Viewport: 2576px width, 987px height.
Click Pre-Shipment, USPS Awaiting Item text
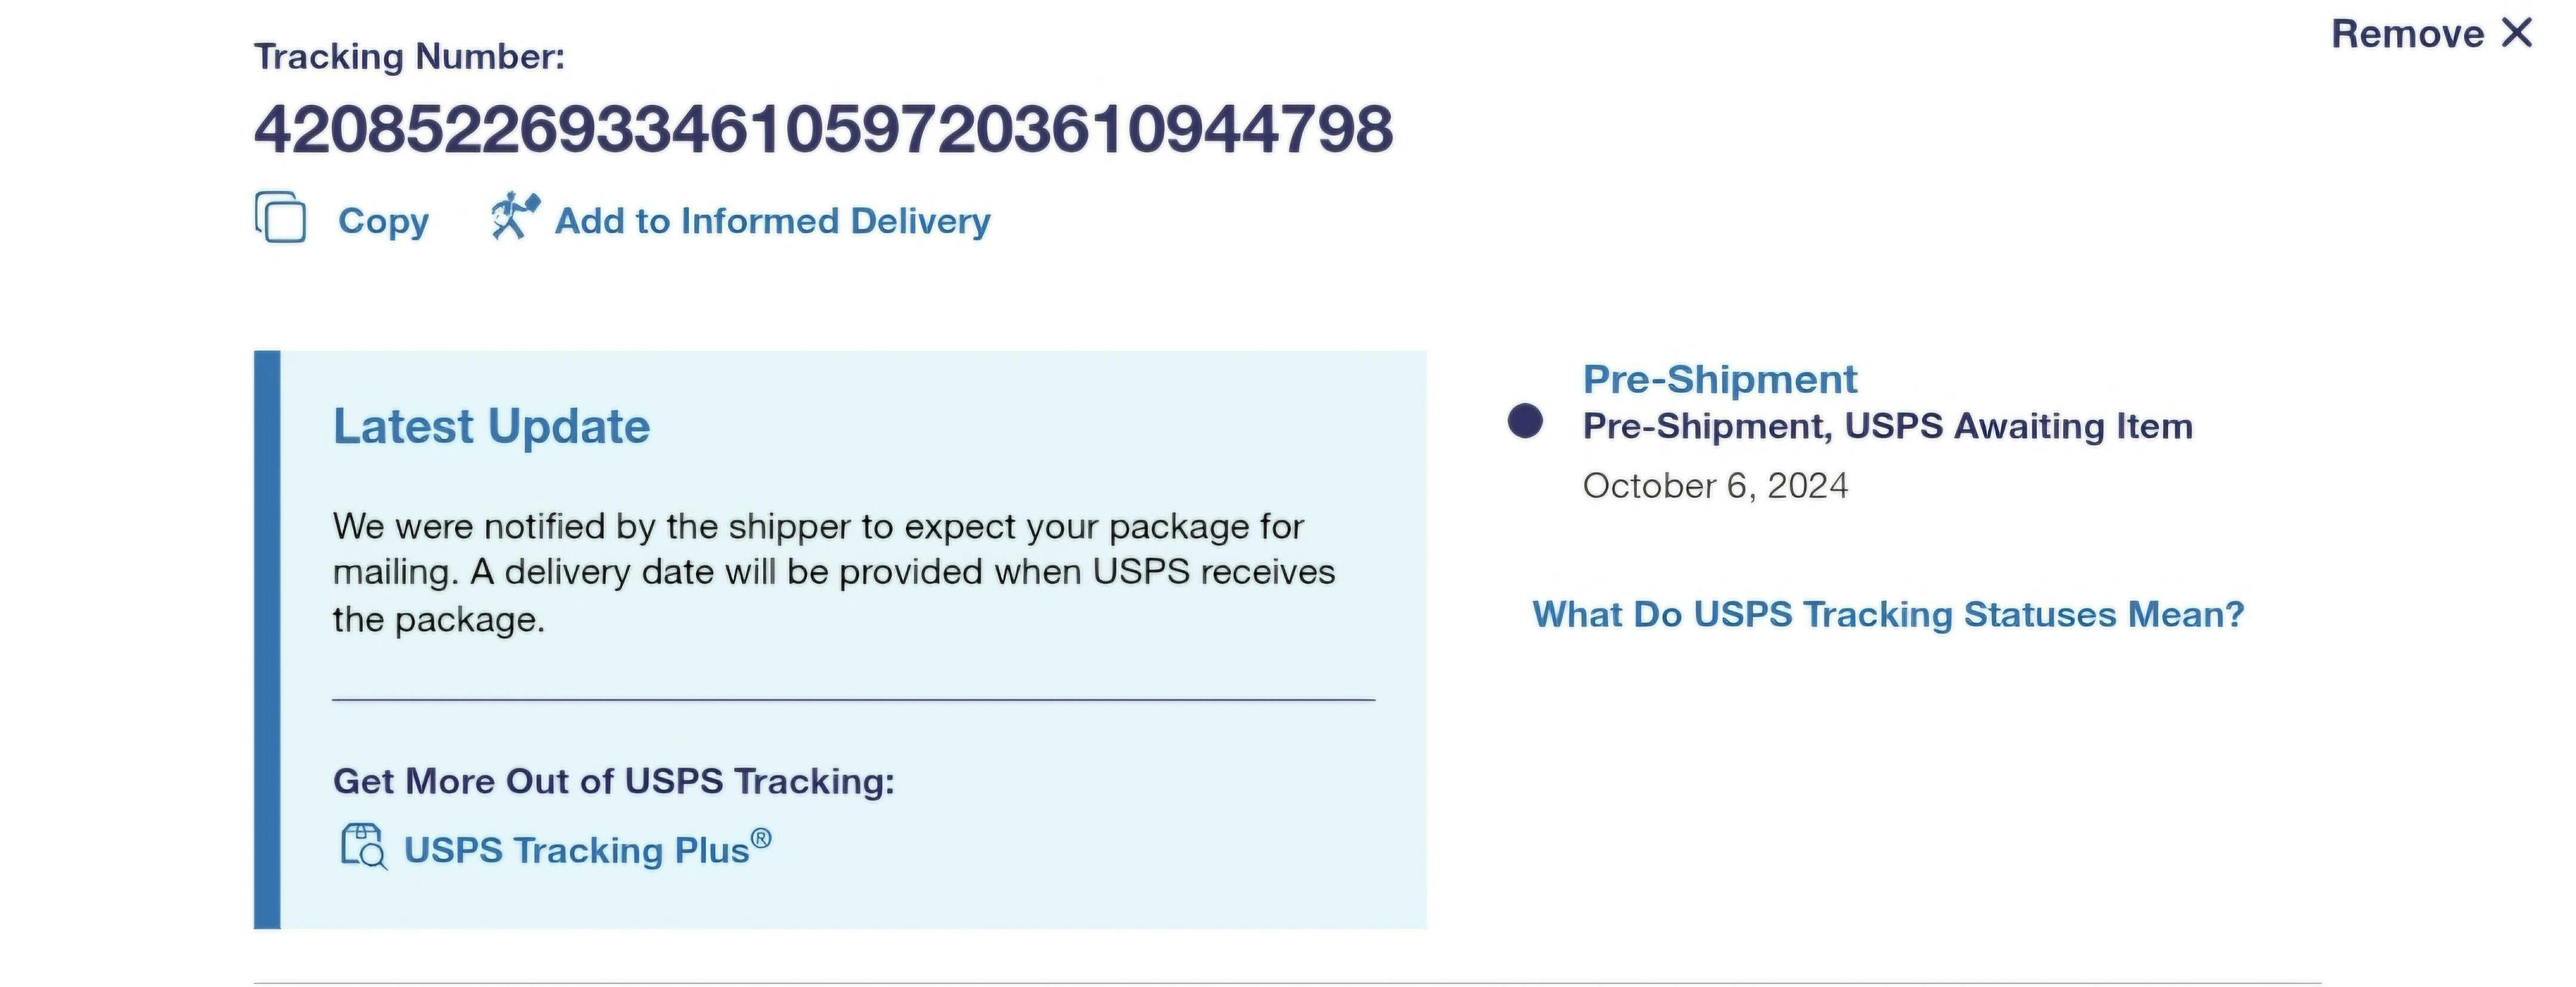1887,427
